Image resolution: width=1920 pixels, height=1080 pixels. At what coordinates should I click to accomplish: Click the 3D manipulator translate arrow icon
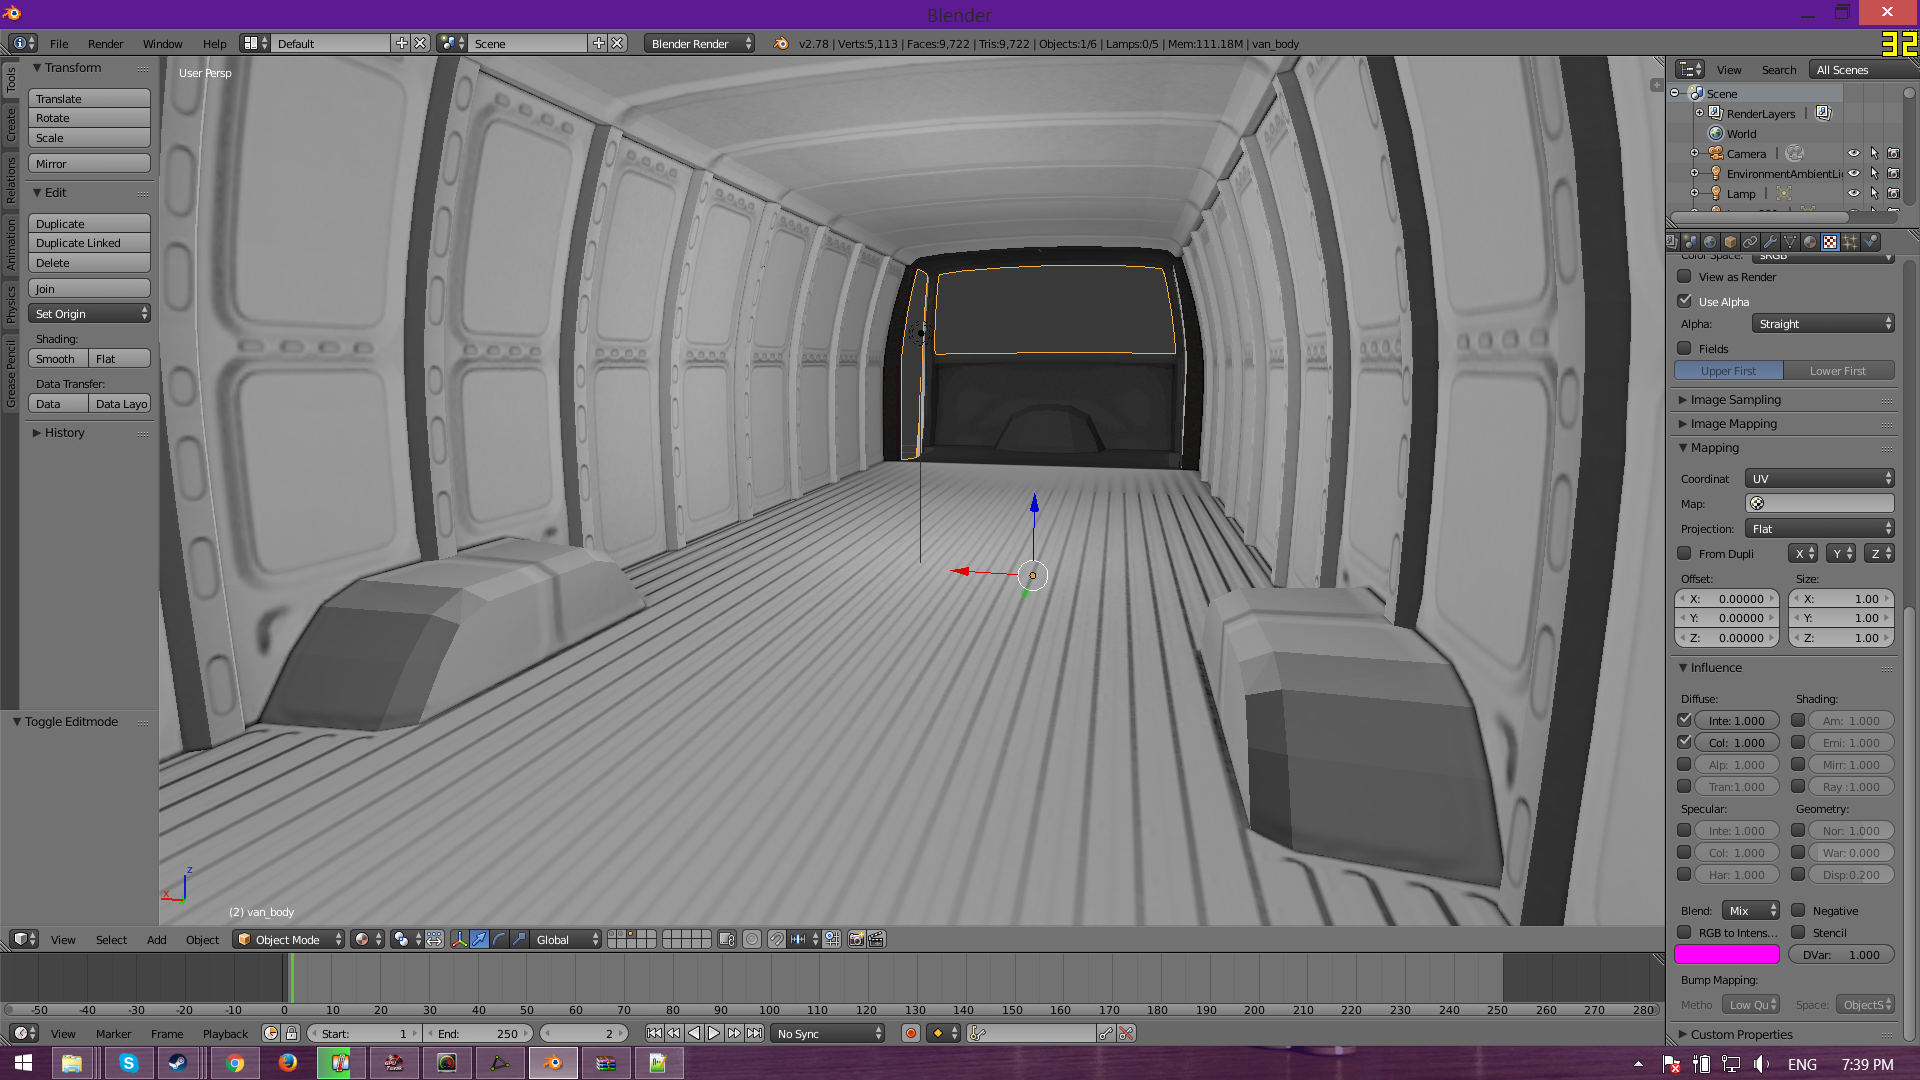pyautogui.click(x=479, y=939)
